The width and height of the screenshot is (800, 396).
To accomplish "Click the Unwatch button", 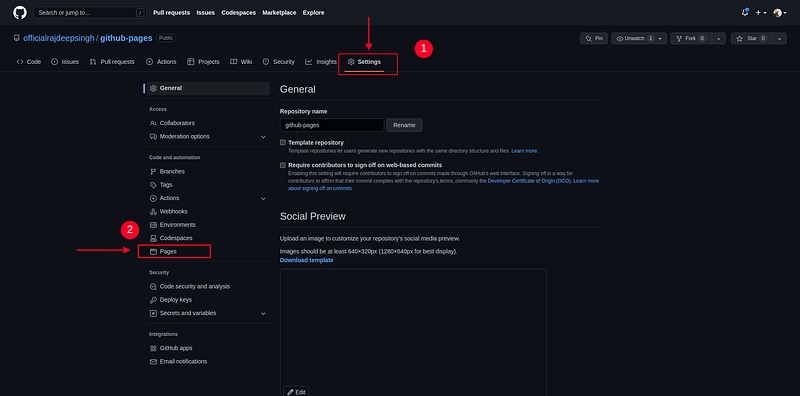I will [x=633, y=38].
